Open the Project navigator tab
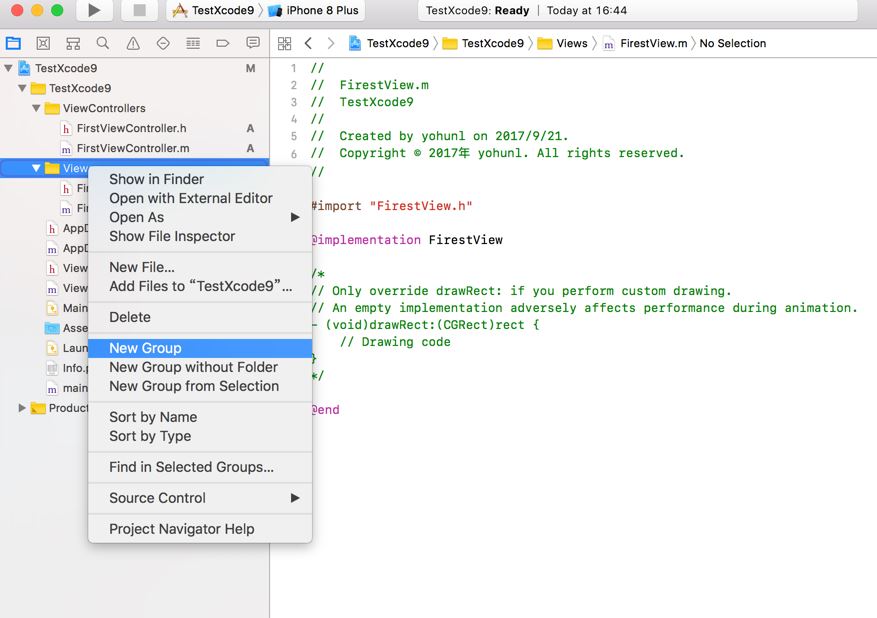The width and height of the screenshot is (877, 618). tap(13, 43)
